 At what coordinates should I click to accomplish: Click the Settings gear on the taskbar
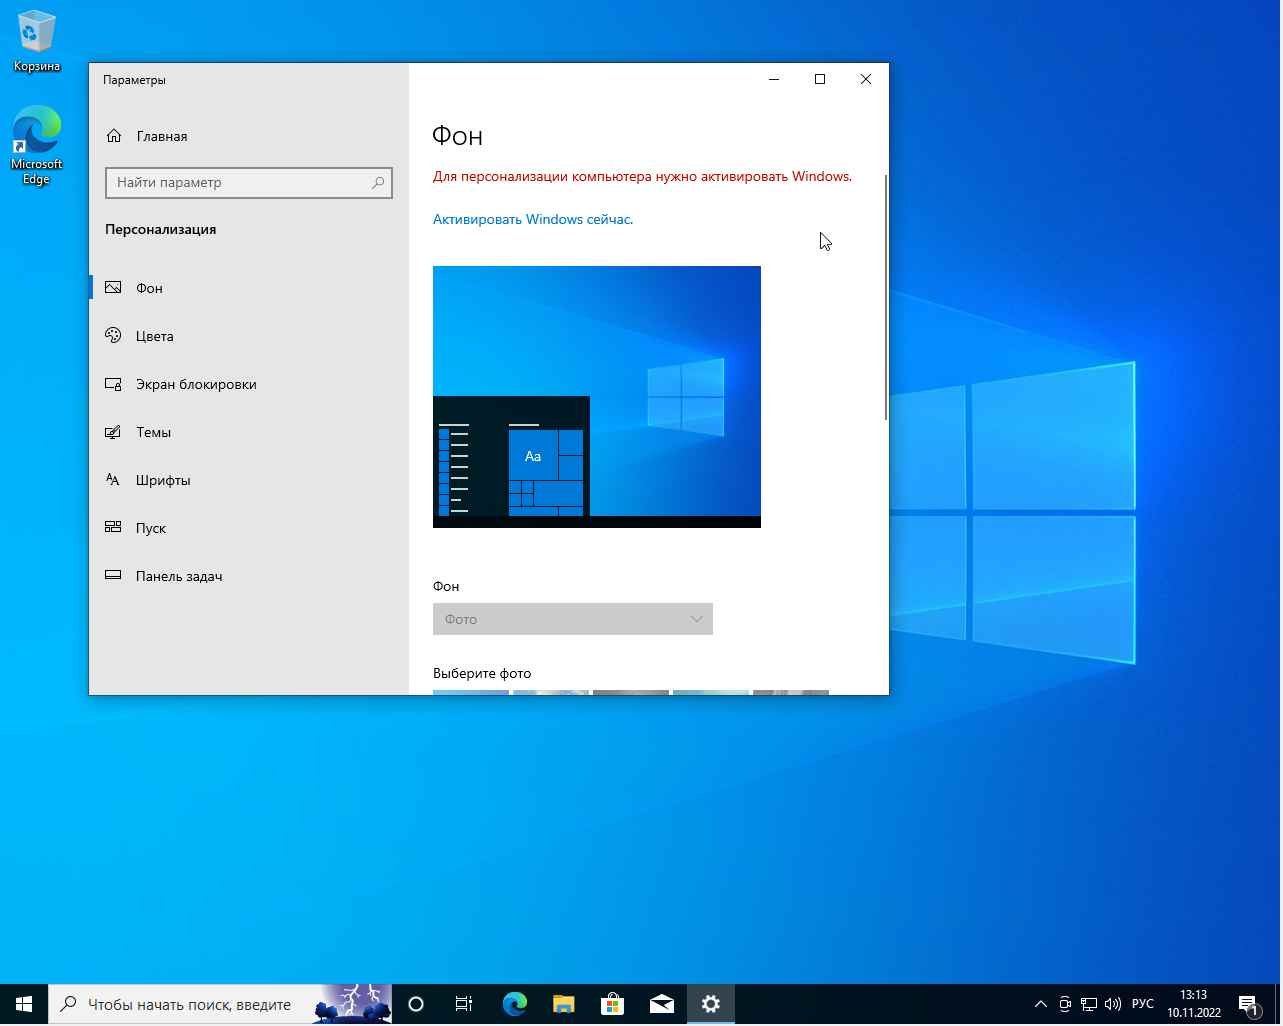(711, 1004)
